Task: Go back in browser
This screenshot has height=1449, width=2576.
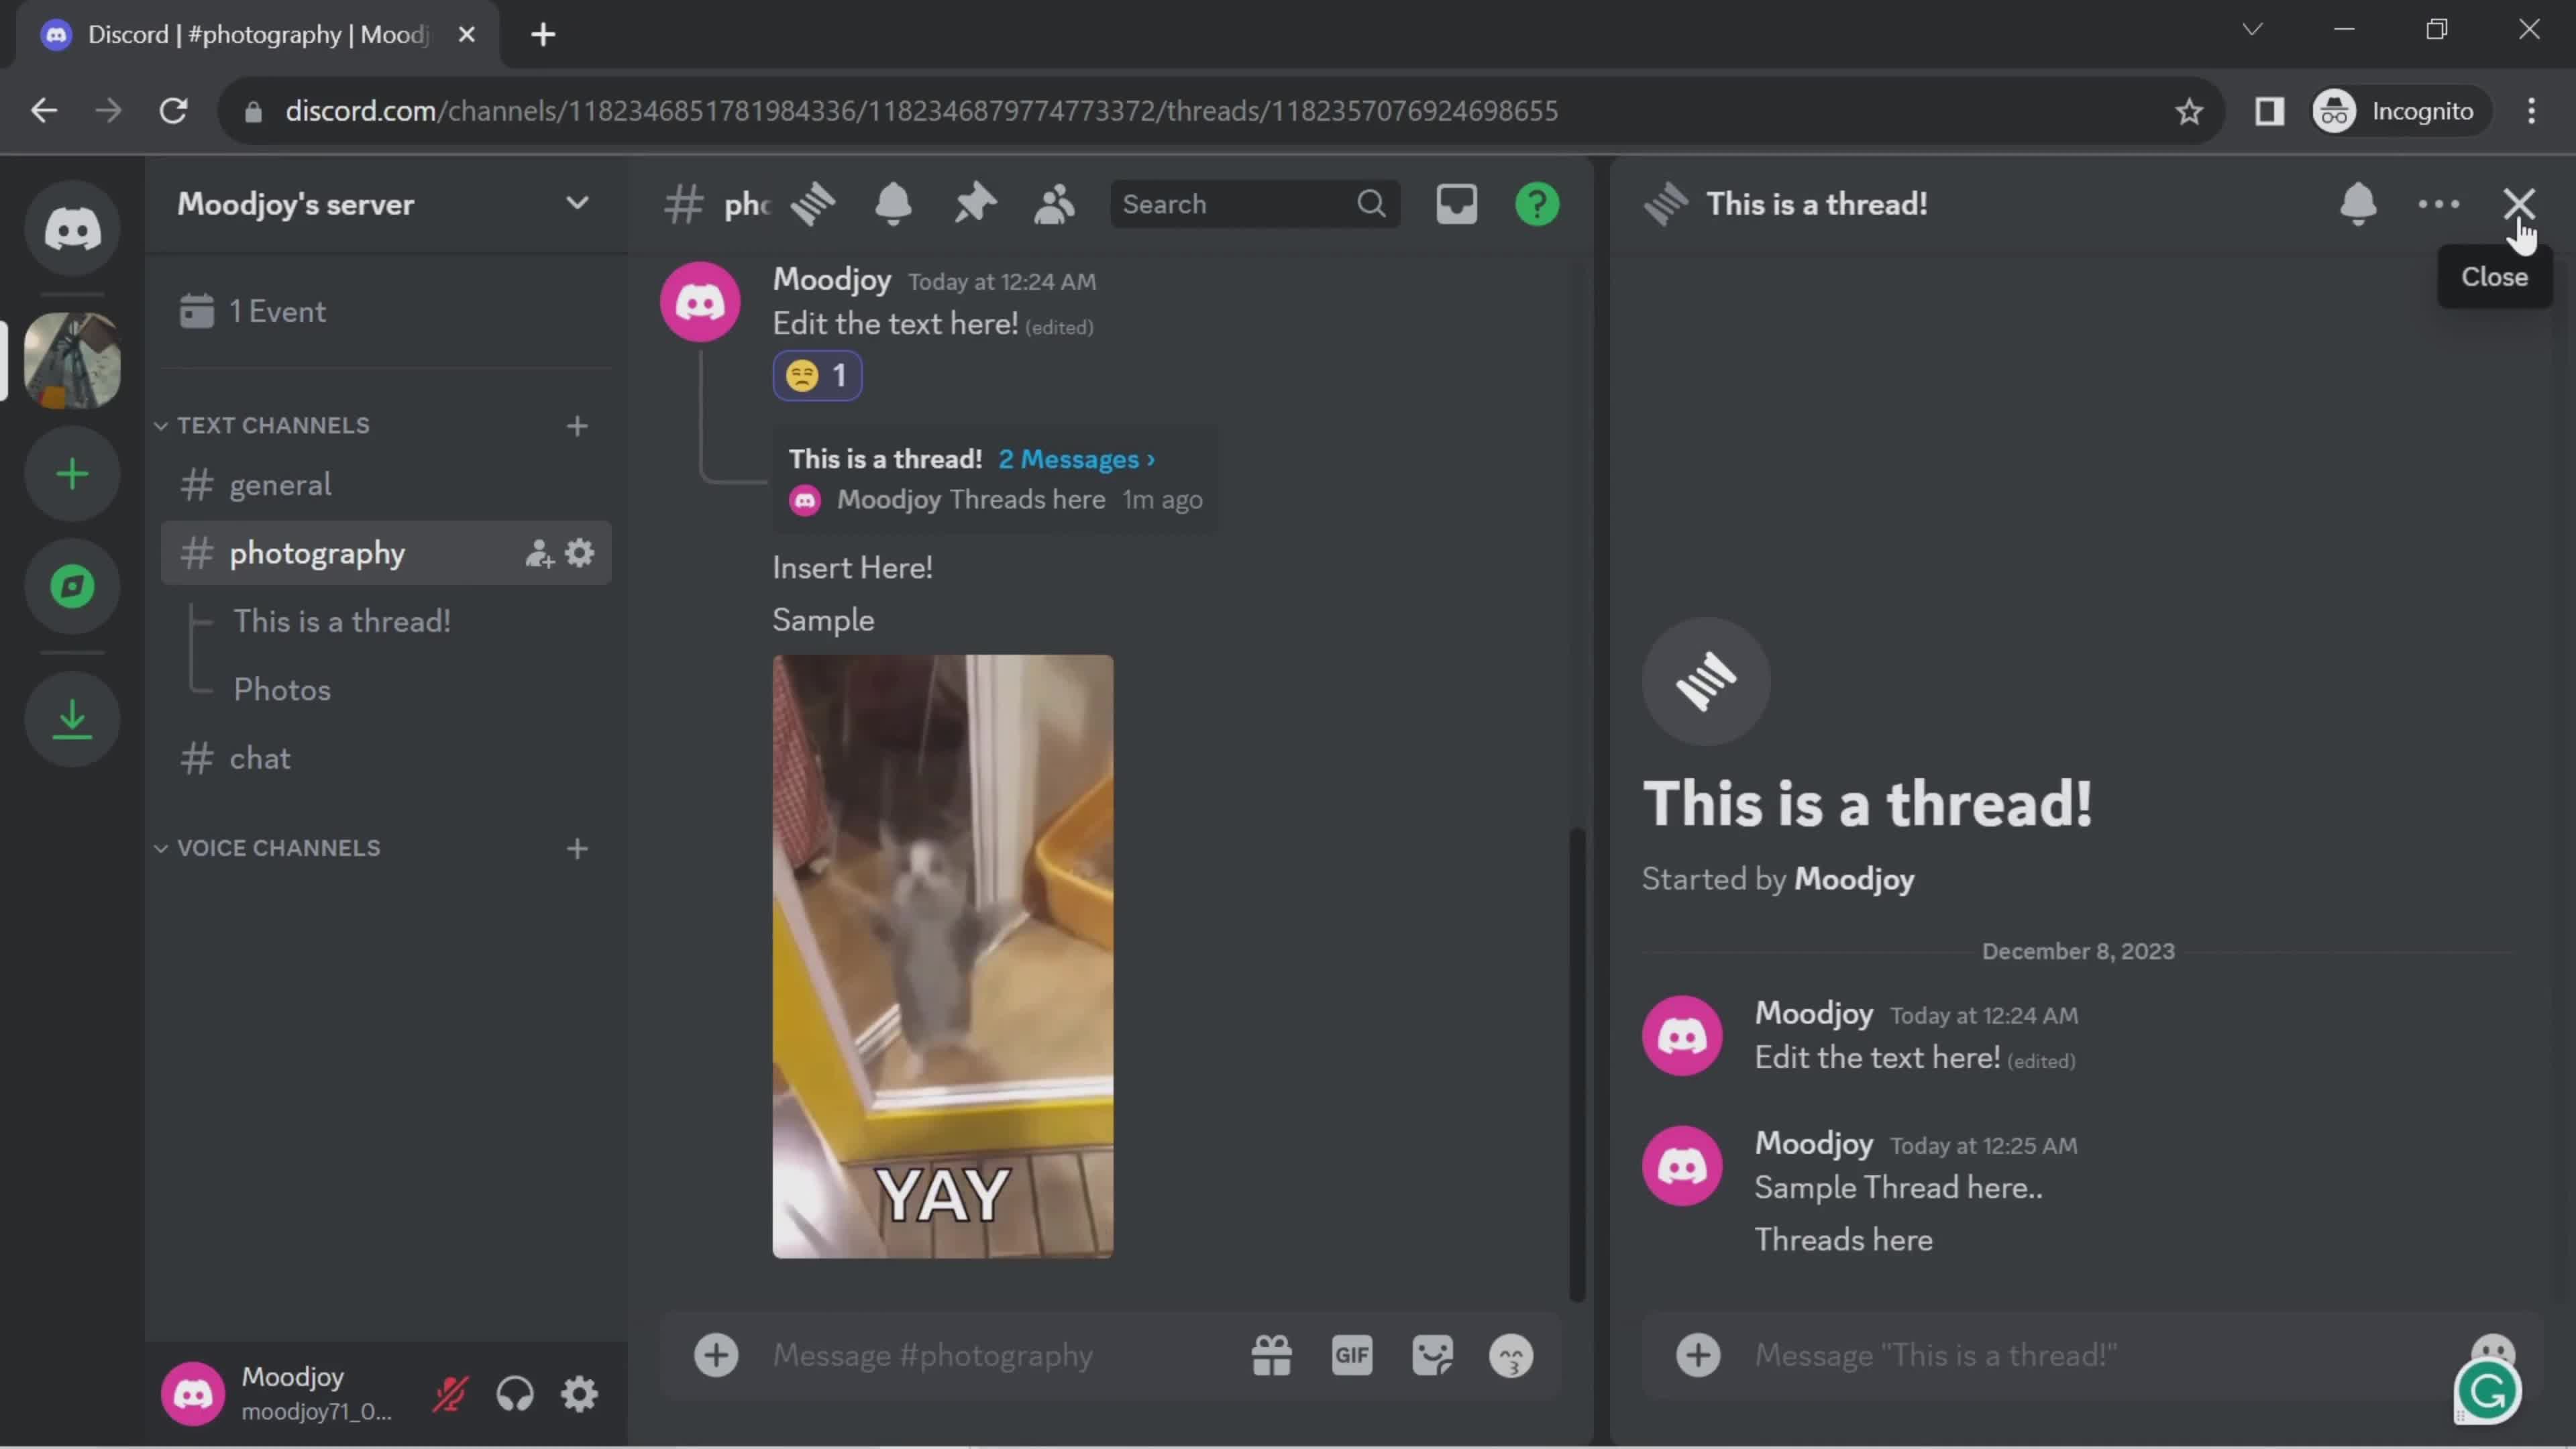Action: click(x=44, y=111)
